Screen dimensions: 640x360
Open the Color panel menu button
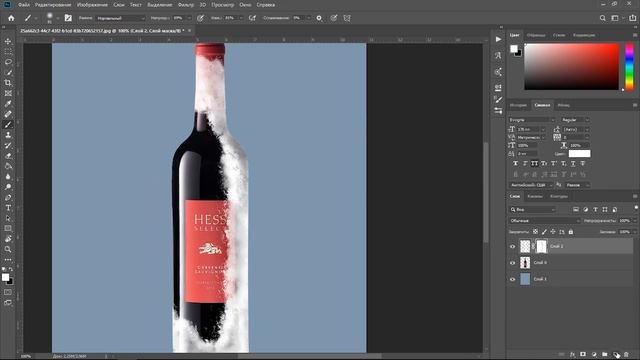(635, 35)
